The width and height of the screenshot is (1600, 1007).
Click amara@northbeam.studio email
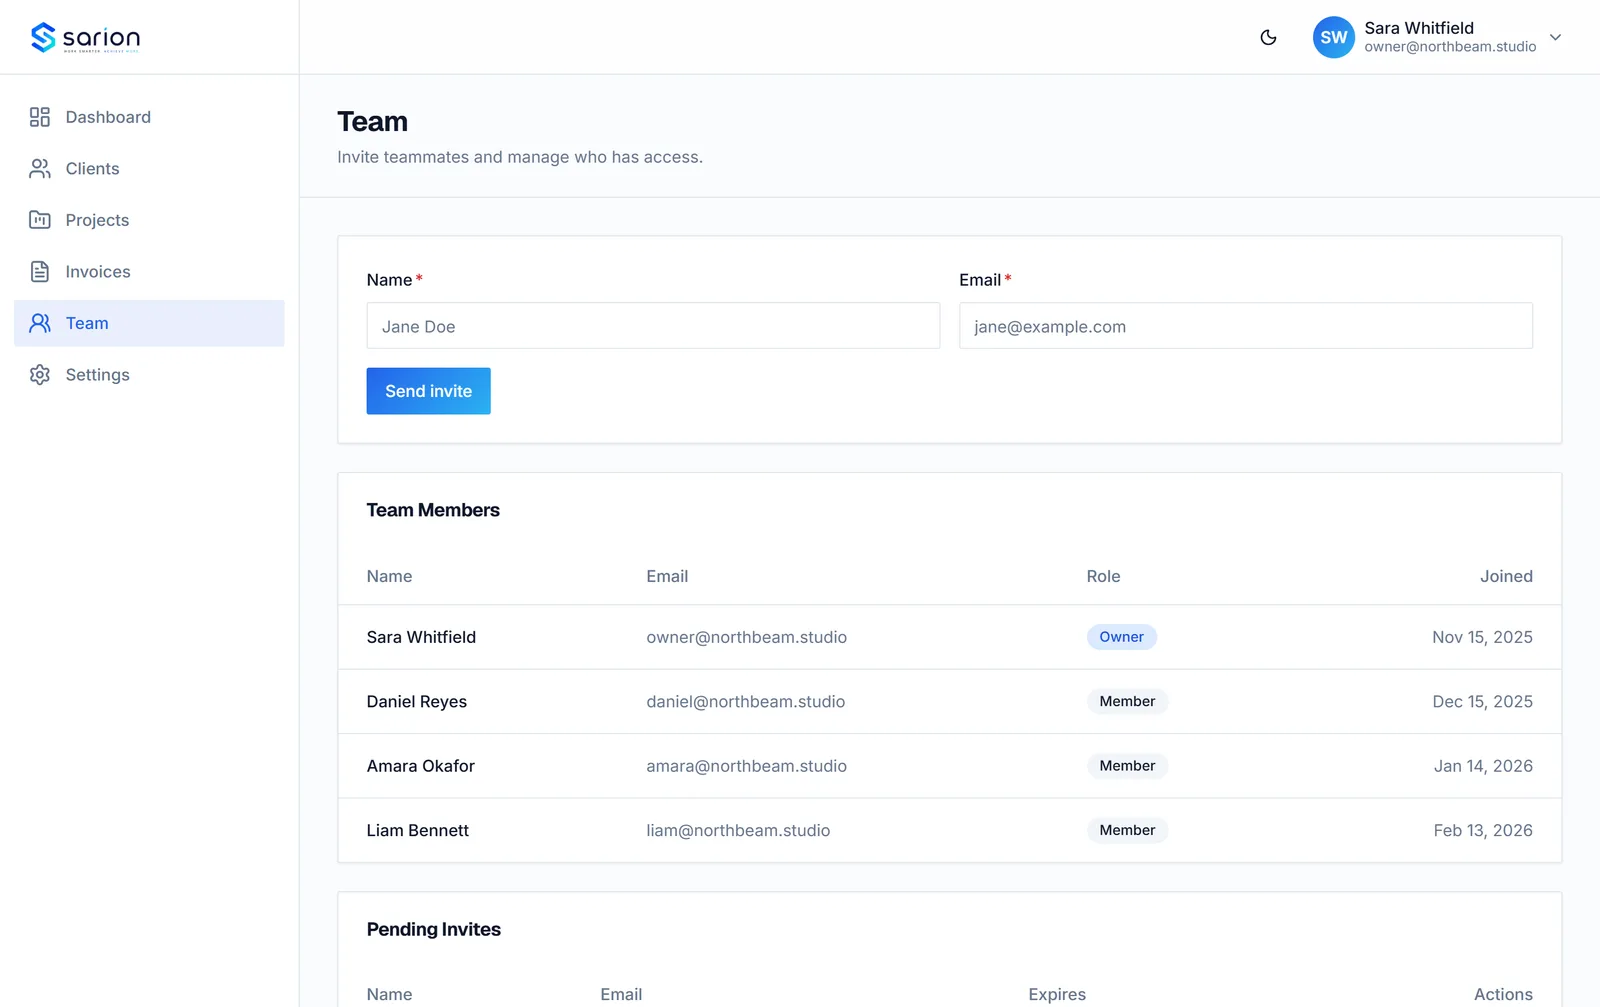[746, 766]
